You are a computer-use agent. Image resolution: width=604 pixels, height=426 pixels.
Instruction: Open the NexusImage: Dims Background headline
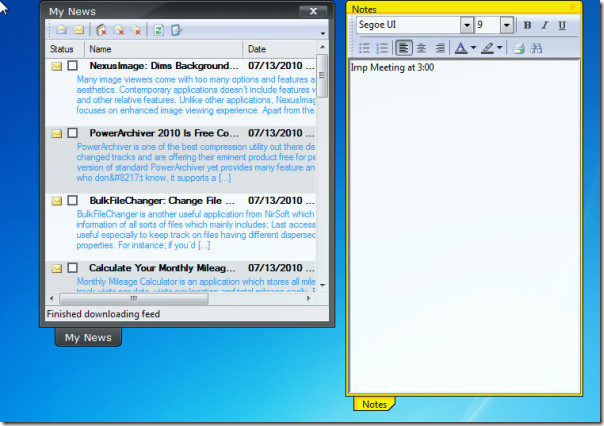click(x=164, y=66)
